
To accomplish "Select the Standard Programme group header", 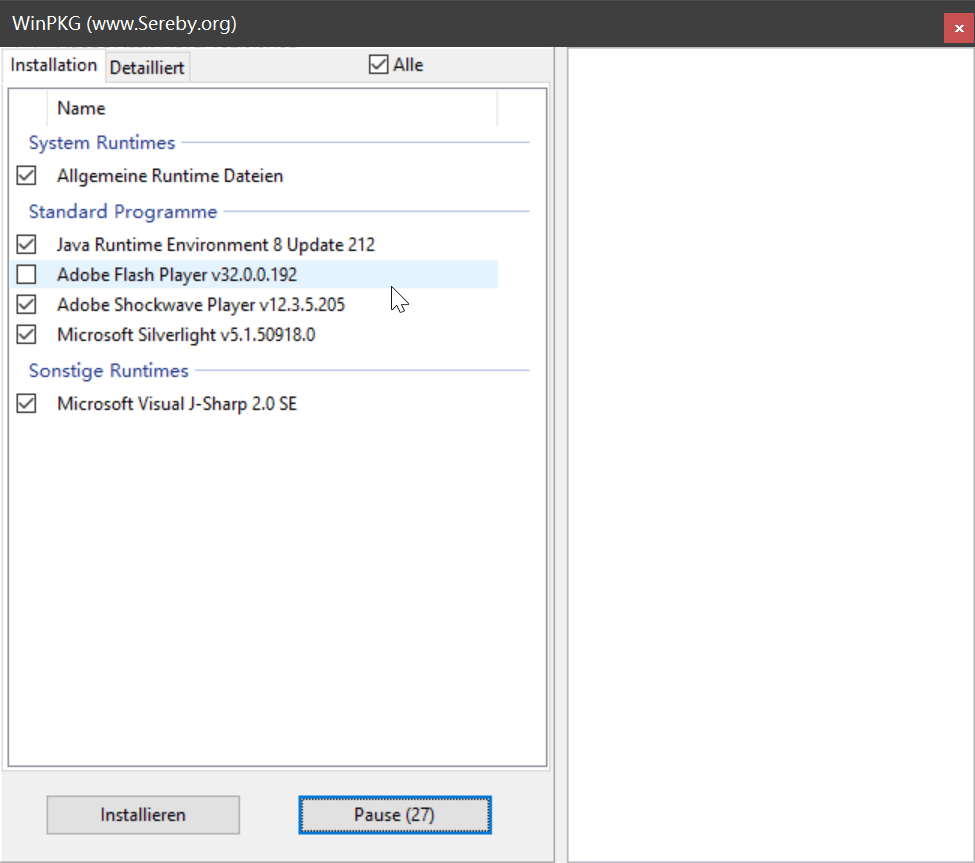I will pyautogui.click(x=123, y=211).
